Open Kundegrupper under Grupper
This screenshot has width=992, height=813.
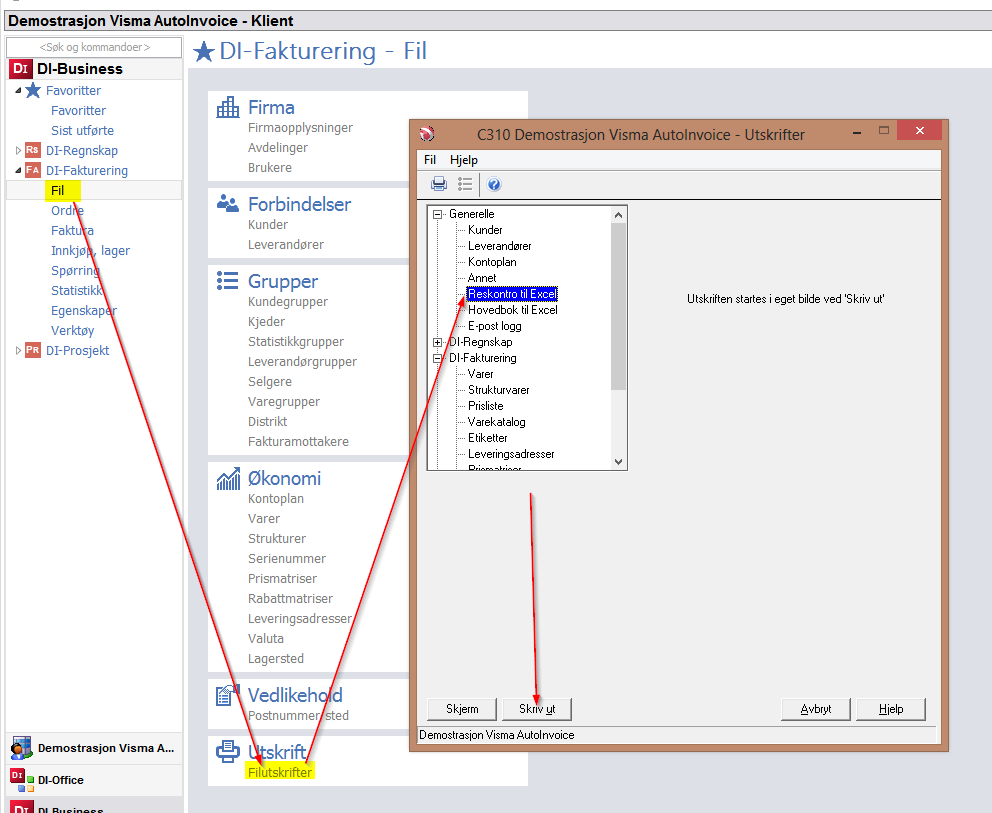[288, 301]
